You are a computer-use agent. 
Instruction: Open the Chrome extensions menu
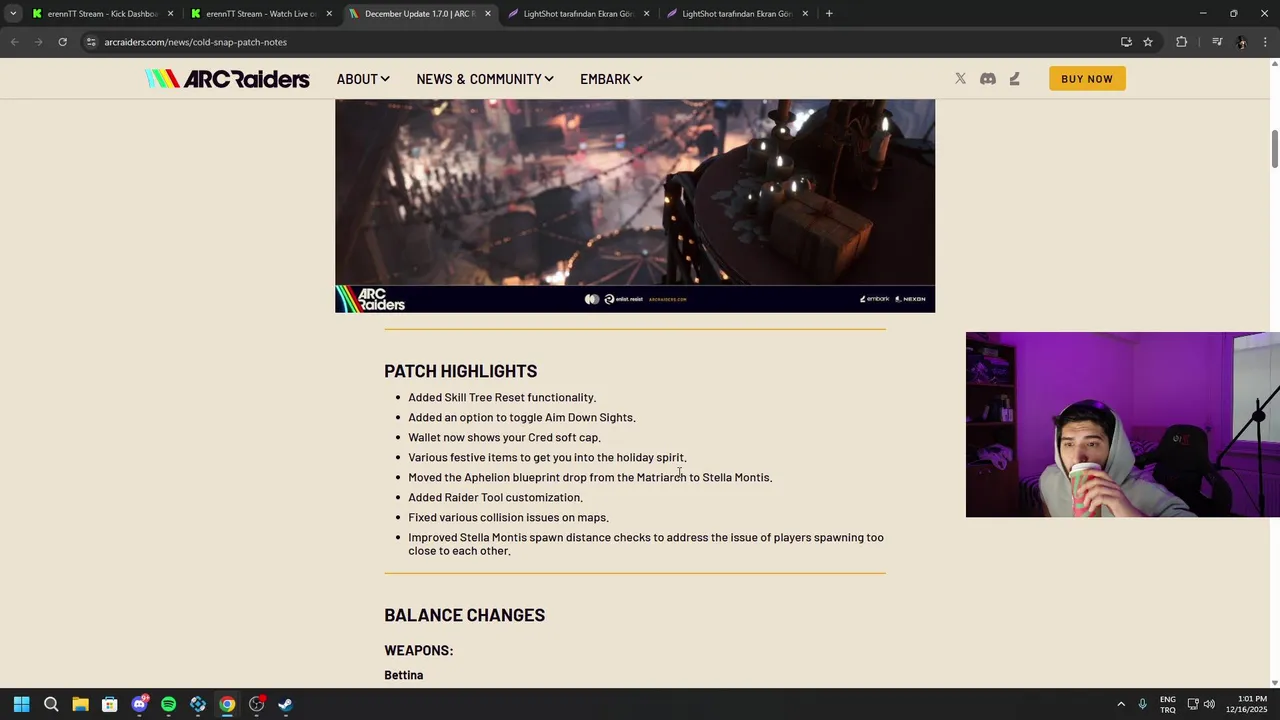(x=1182, y=42)
